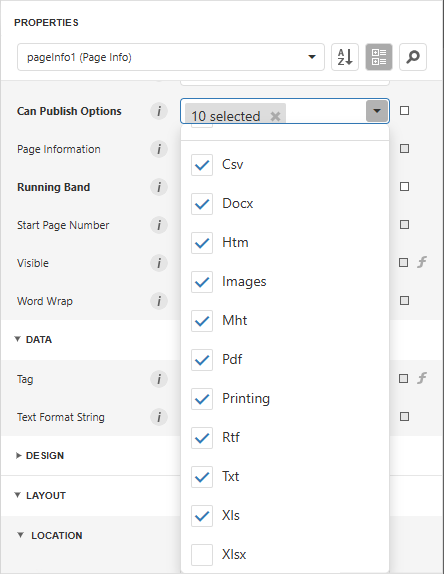
Task: Clear the 10 selected tag
Action: click(x=275, y=116)
